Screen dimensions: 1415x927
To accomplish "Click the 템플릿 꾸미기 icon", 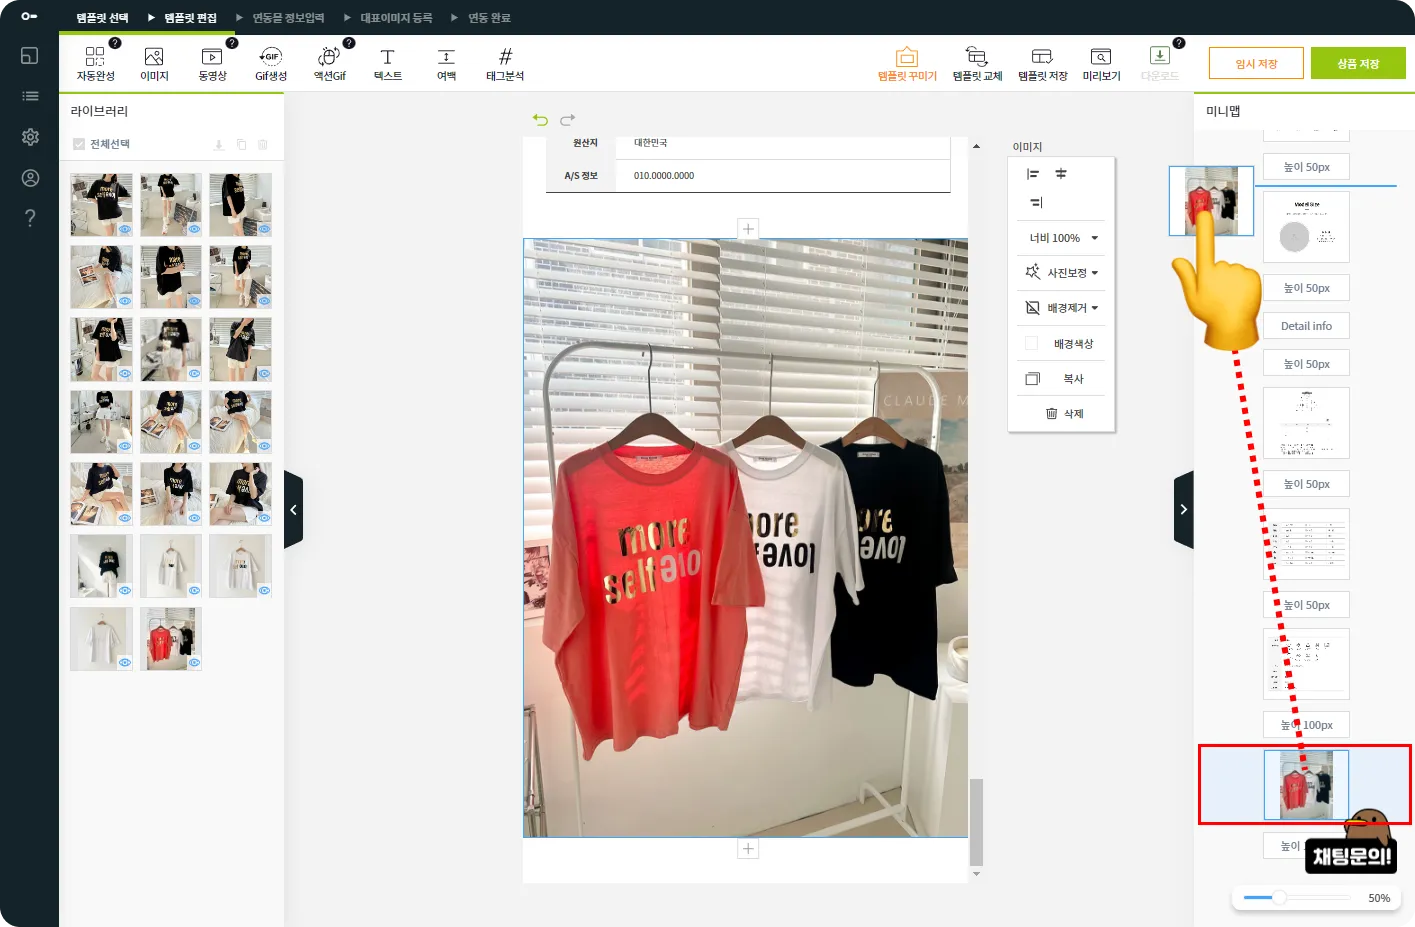I will click(x=907, y=58).
